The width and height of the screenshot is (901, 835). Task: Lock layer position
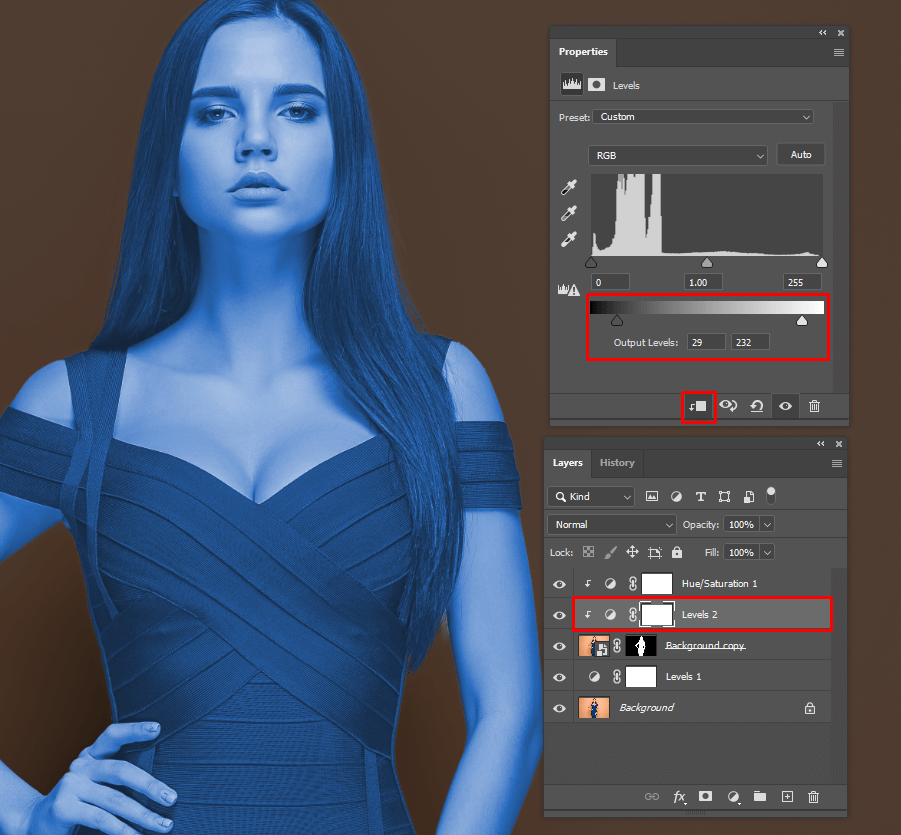(632, 552)
